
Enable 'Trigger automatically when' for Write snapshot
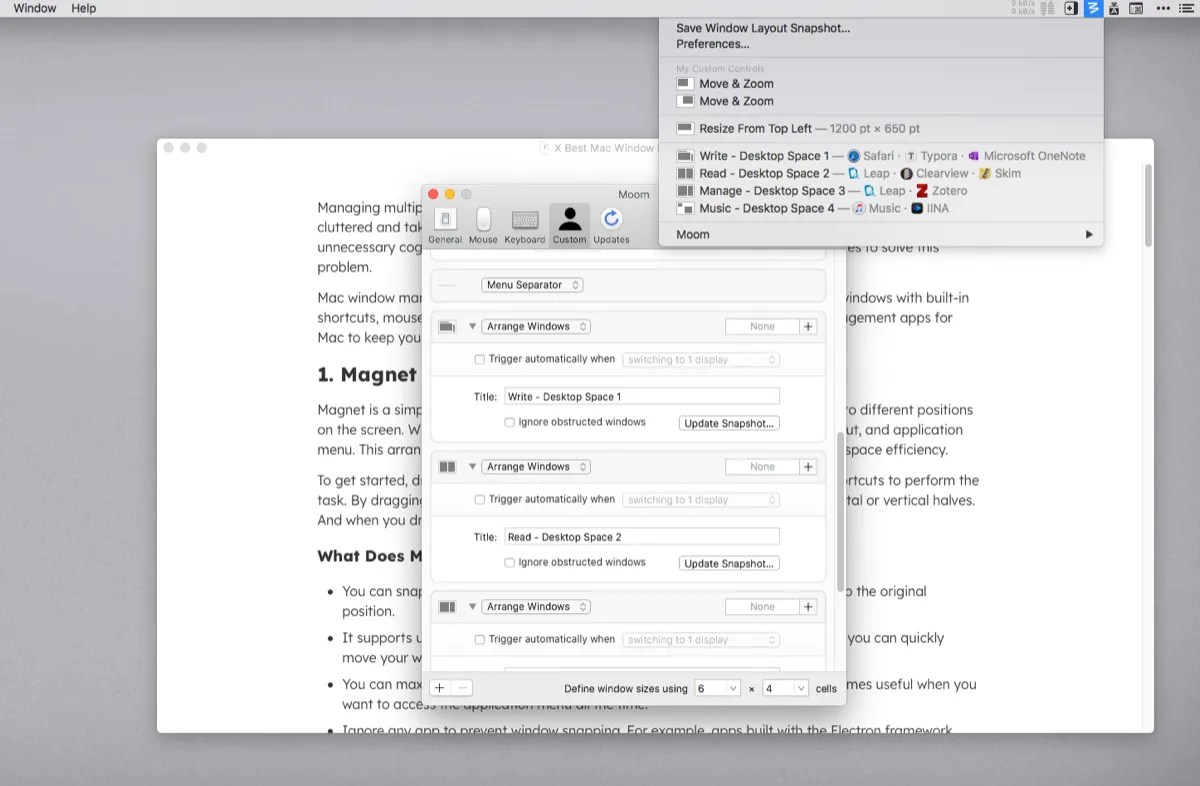(x=480, y=358)
